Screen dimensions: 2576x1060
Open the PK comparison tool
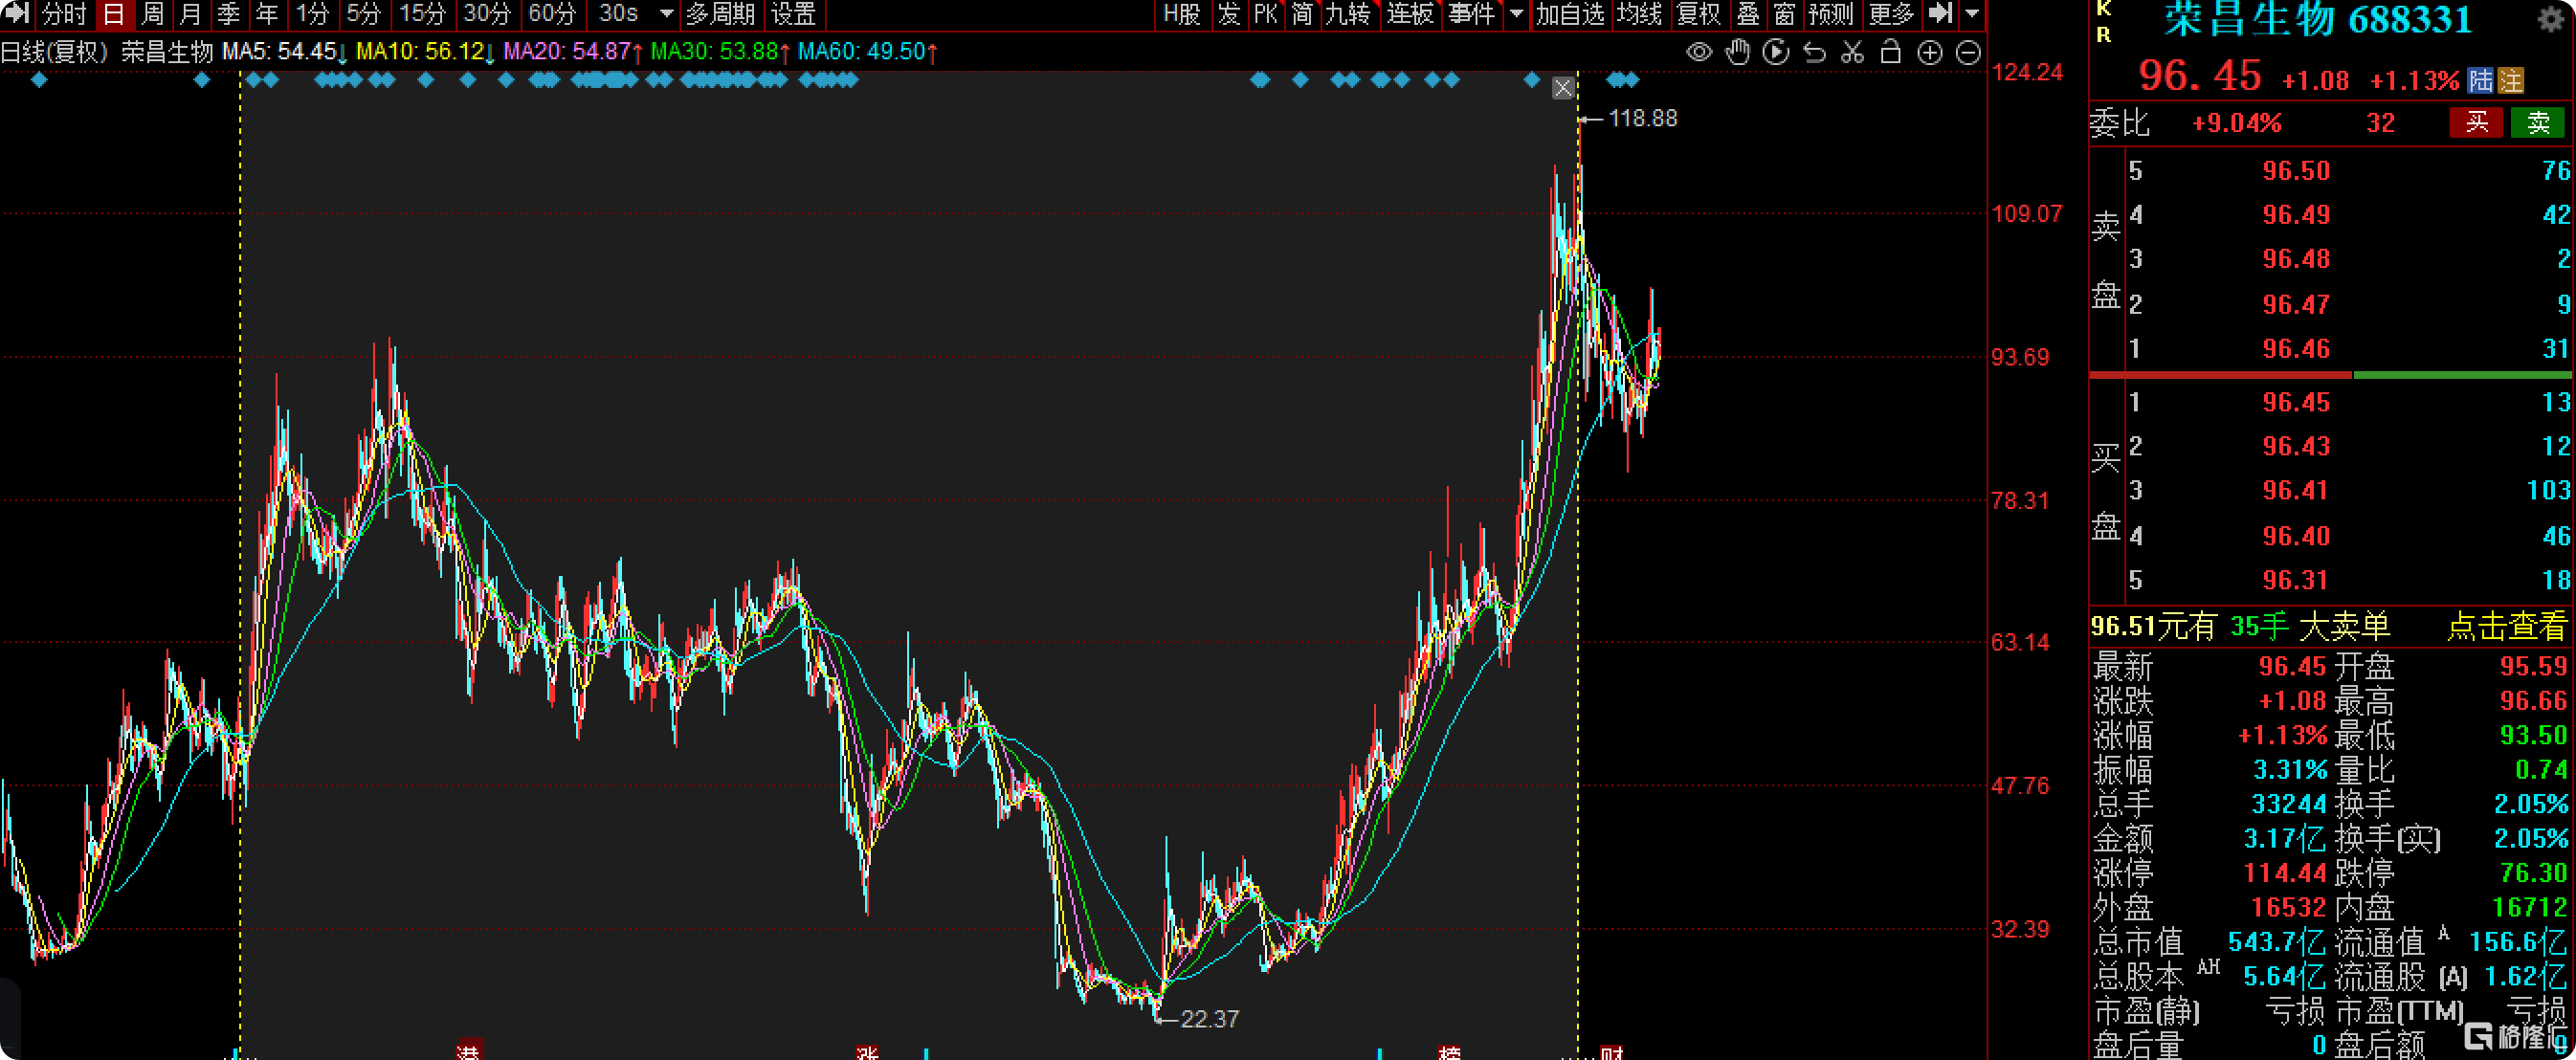click(x=1265, y=14)
